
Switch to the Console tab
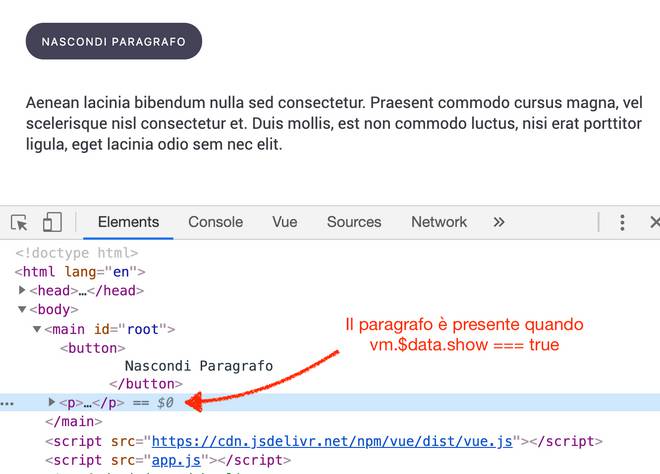tap(215, 222)
